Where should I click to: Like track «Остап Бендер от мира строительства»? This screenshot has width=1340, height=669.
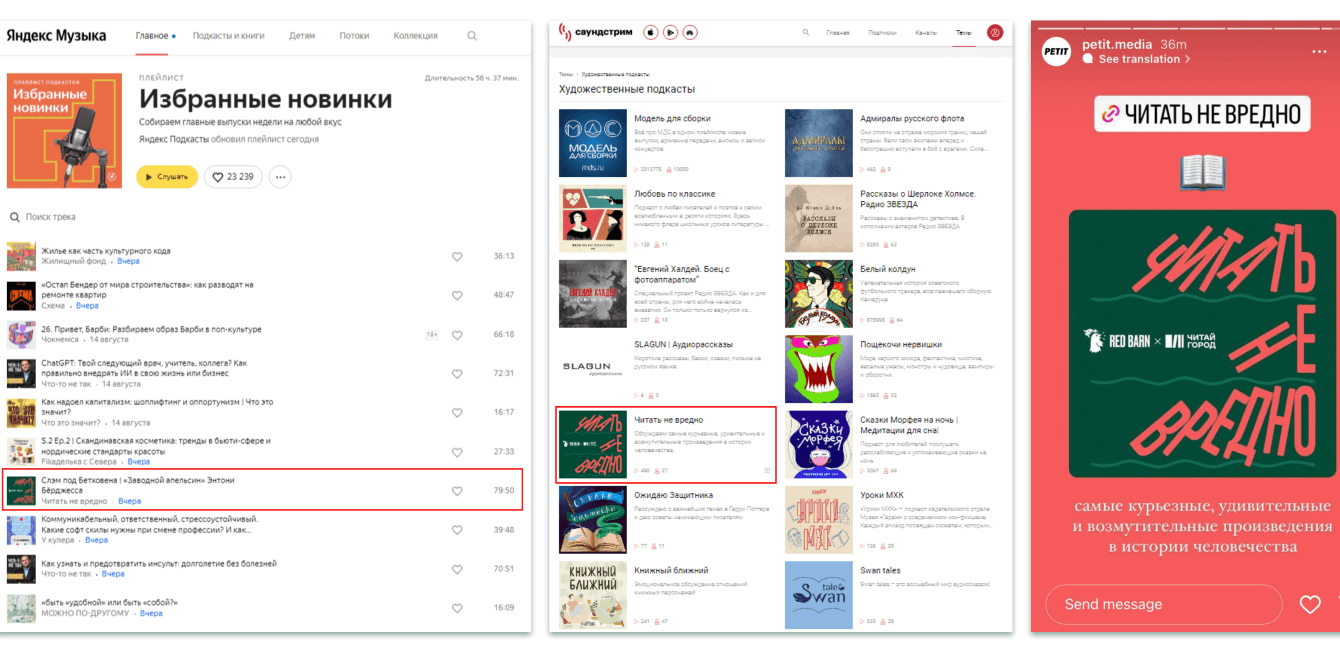[457, 296]
